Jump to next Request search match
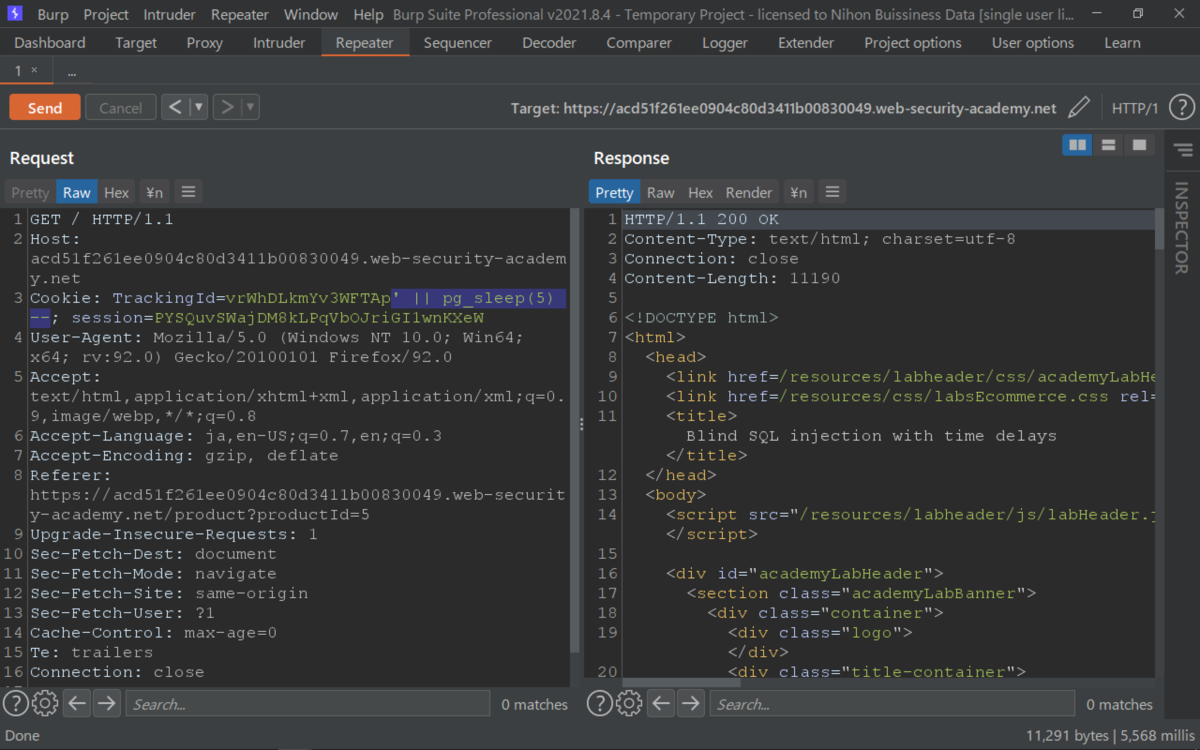The image size is (1200, 750). 106,703
